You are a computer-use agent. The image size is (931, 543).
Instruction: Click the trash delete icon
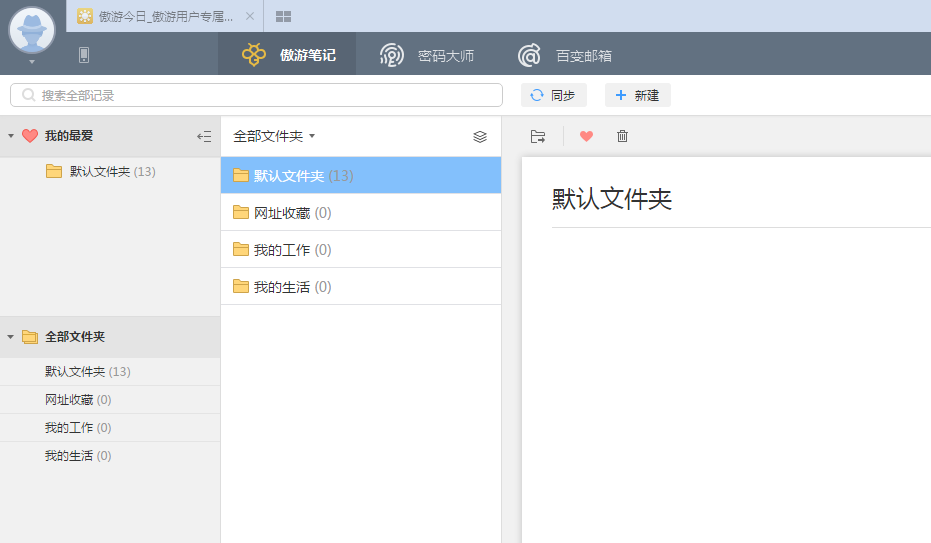[622, 136]
